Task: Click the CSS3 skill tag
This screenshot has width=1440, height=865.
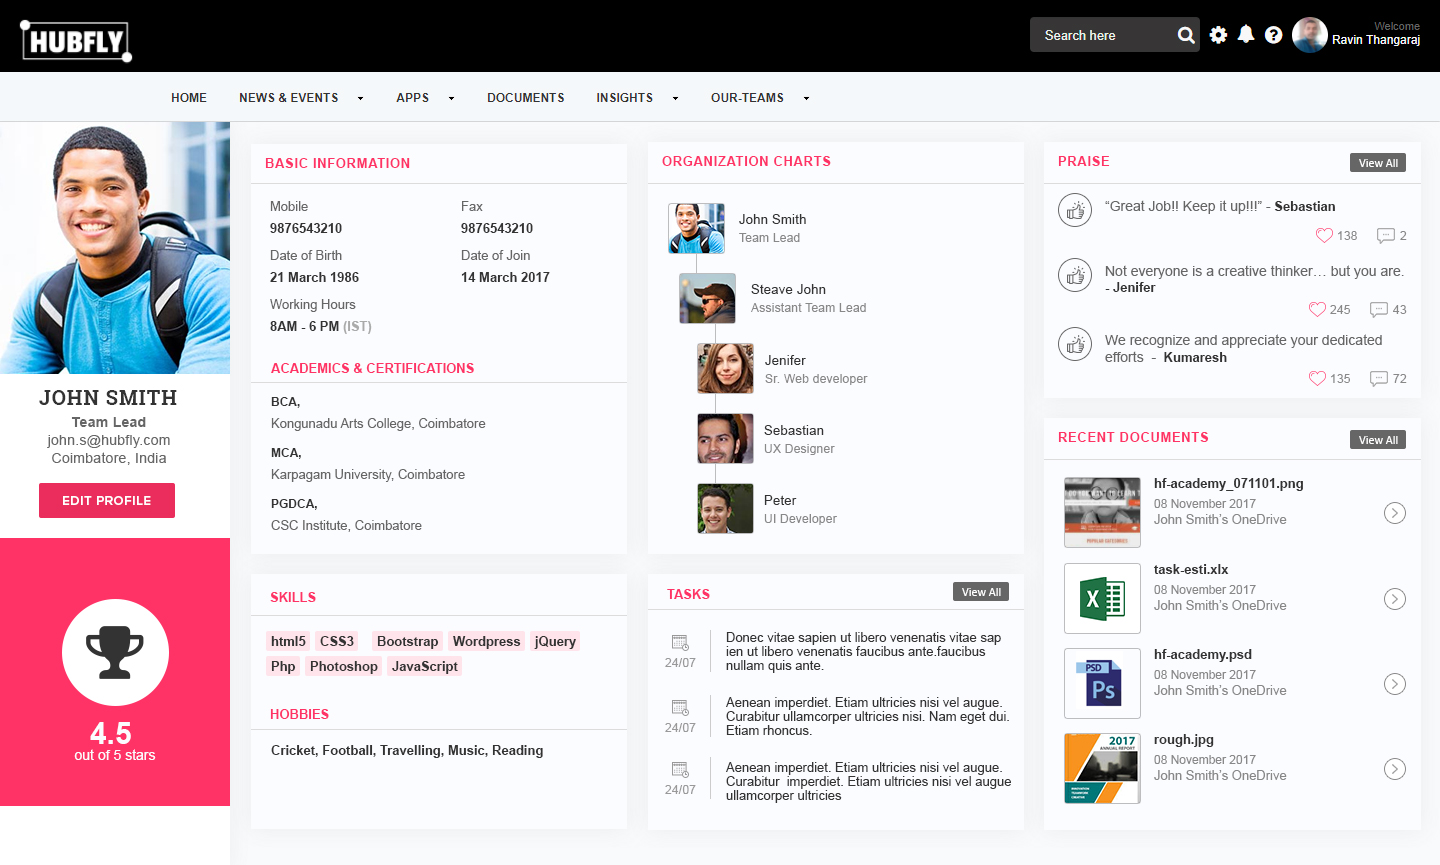Action: point(337,641)
